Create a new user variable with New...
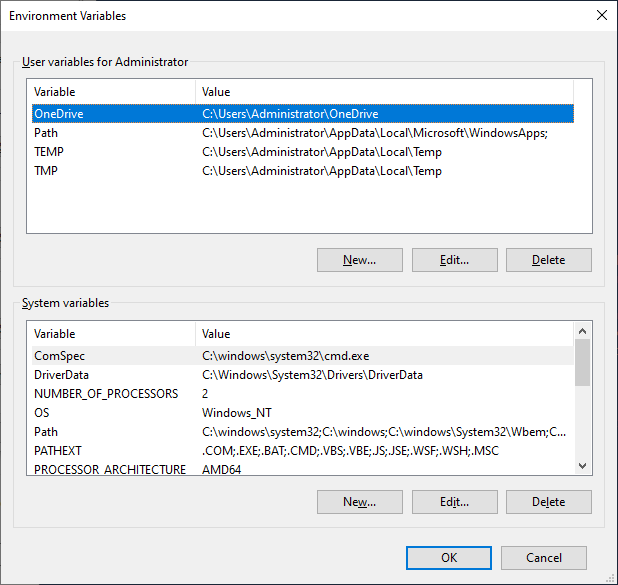 359,260
